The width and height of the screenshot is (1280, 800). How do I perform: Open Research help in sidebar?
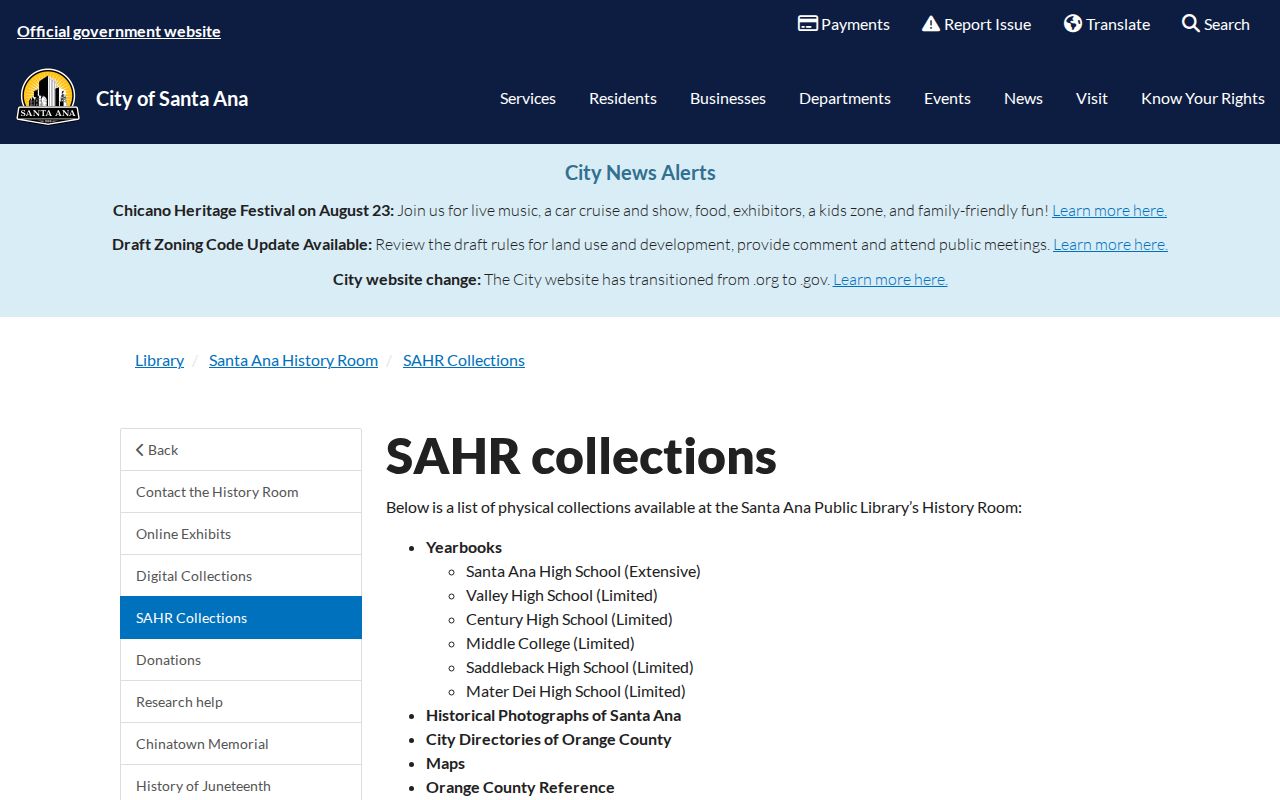[x=241, y=702]
